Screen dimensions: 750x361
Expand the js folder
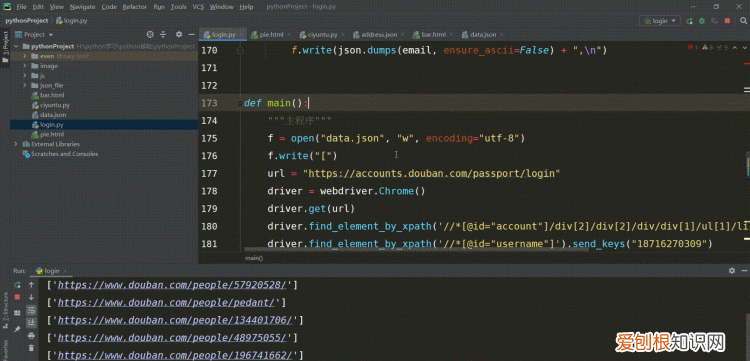coord(25,76)
